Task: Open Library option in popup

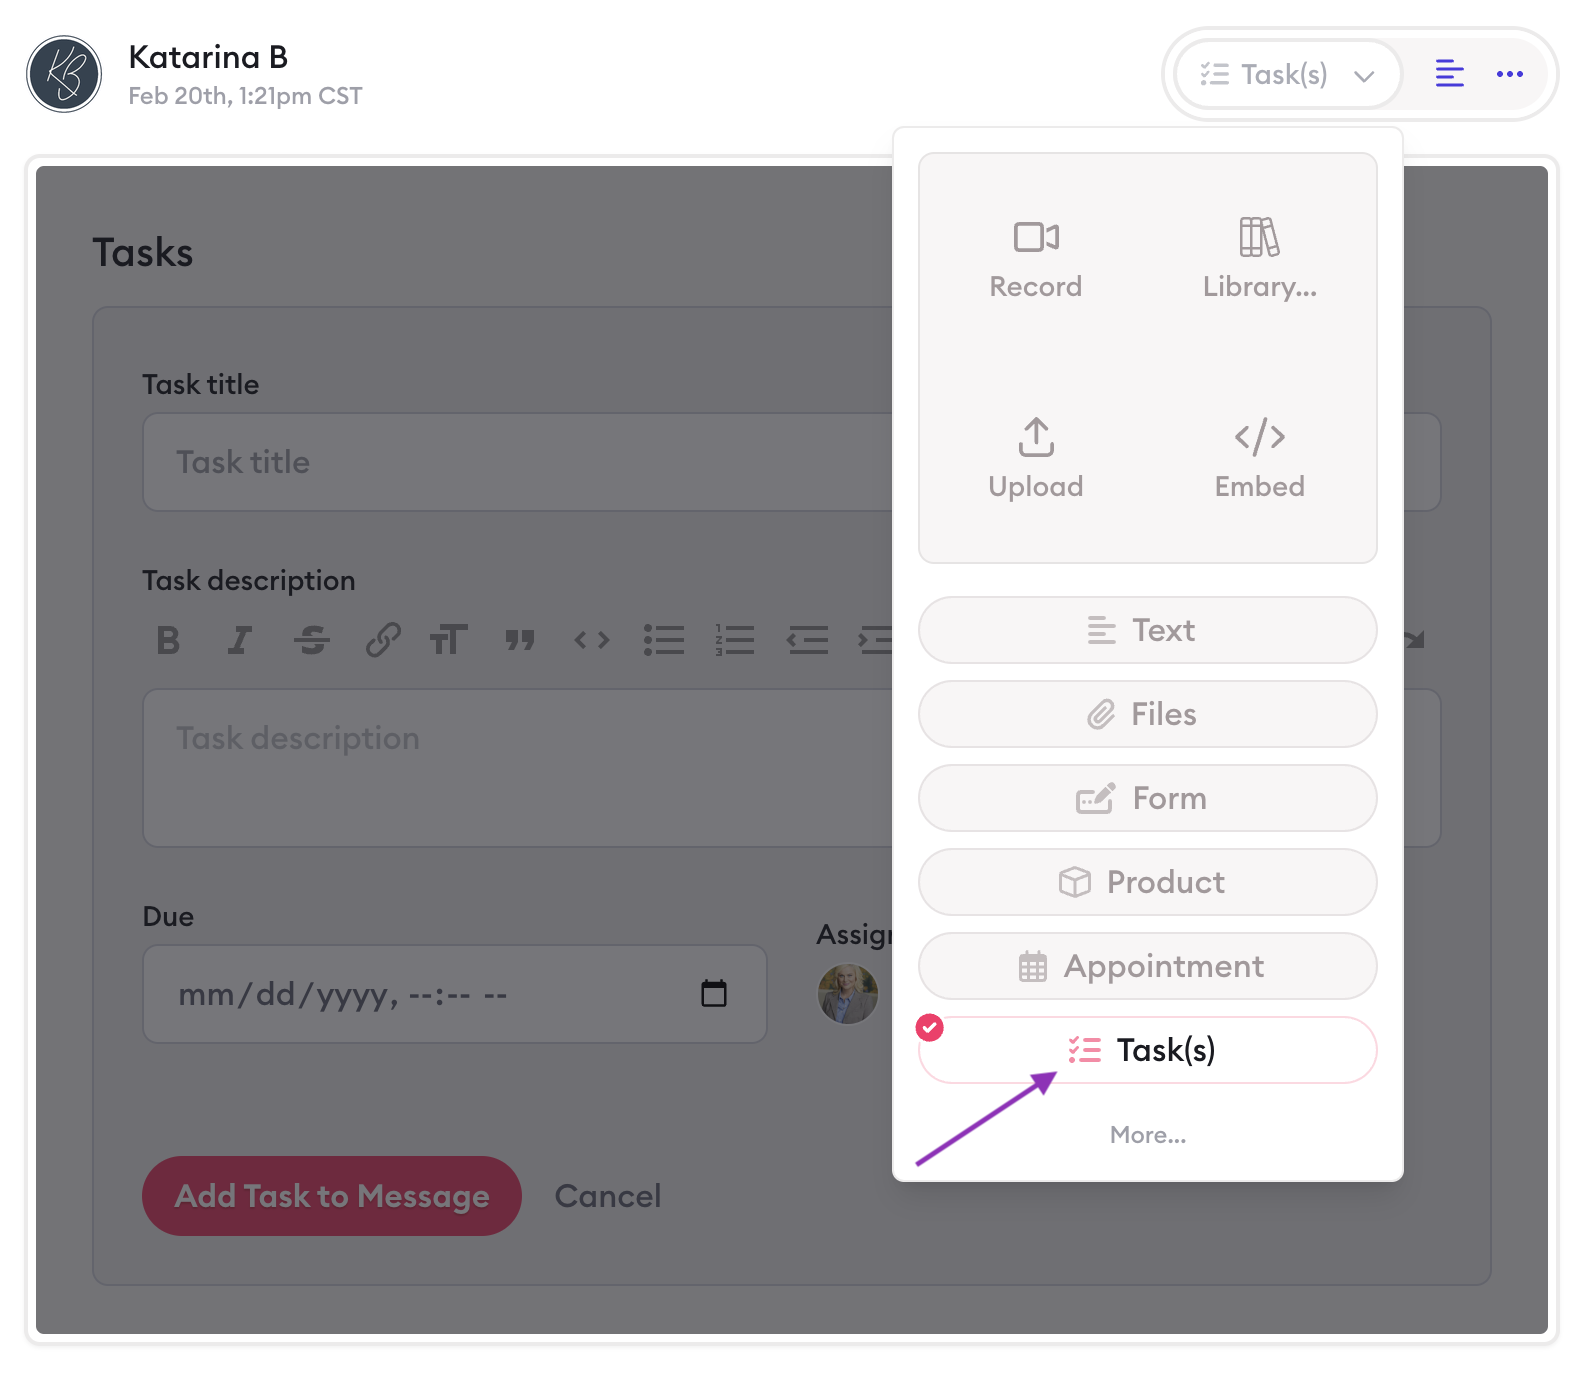Action: [1259, 258]
